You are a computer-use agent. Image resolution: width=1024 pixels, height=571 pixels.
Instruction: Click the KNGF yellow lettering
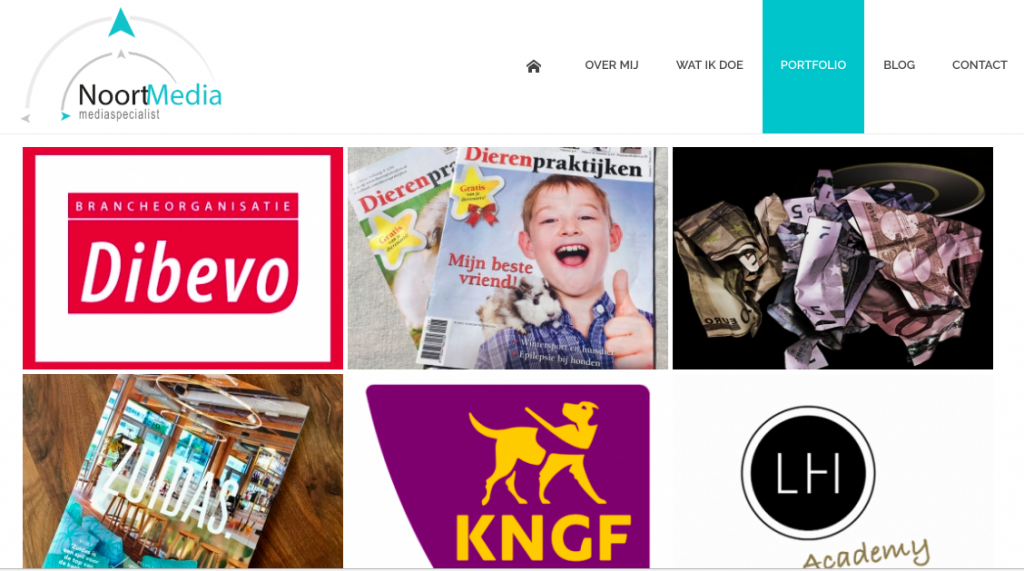(543, 538)
